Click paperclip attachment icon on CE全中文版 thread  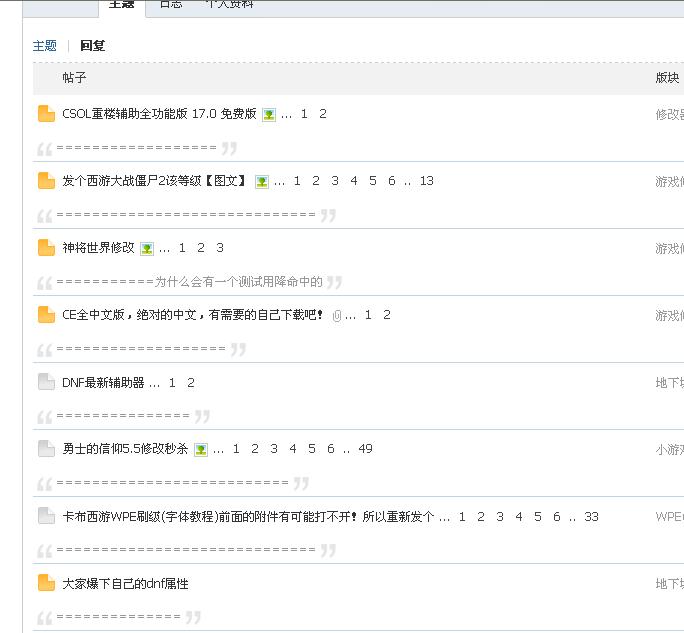point(336,315)
